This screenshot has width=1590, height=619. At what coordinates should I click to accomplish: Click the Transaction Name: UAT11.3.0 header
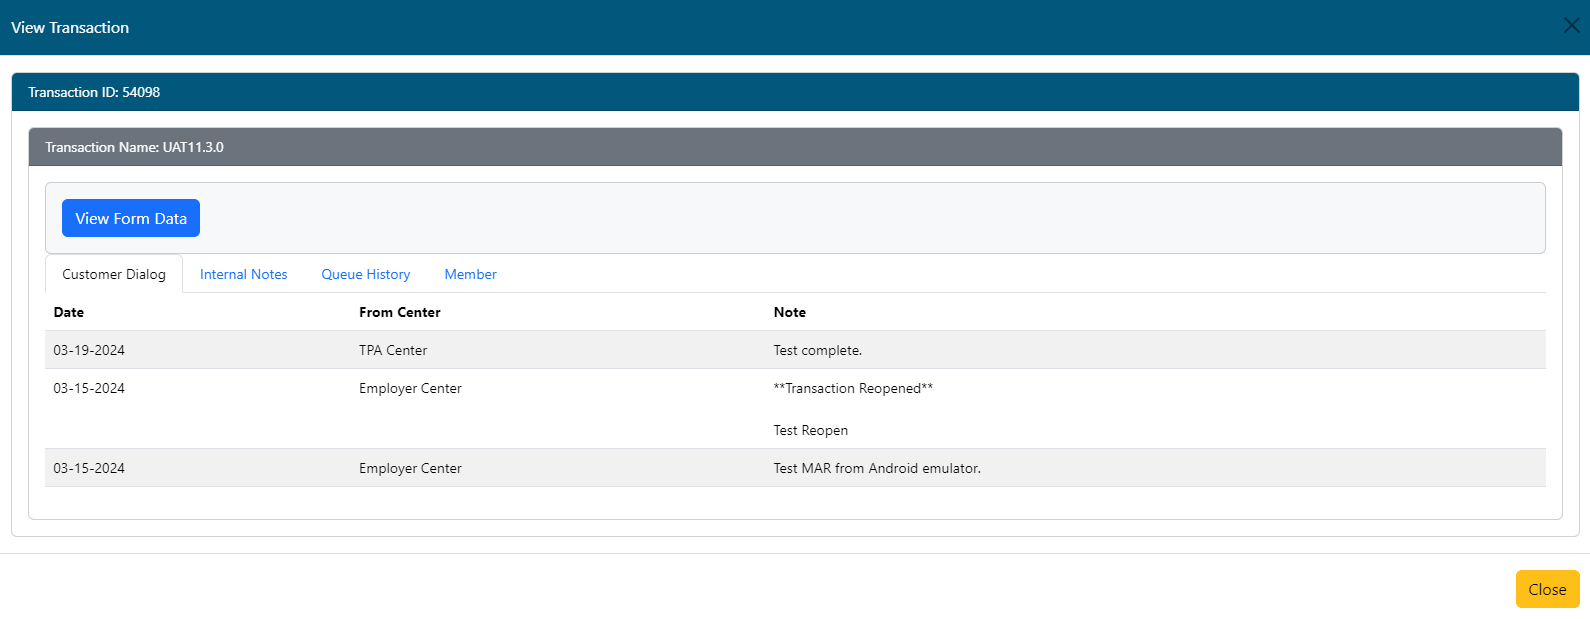pyautogui.click(x=134, y=147)
